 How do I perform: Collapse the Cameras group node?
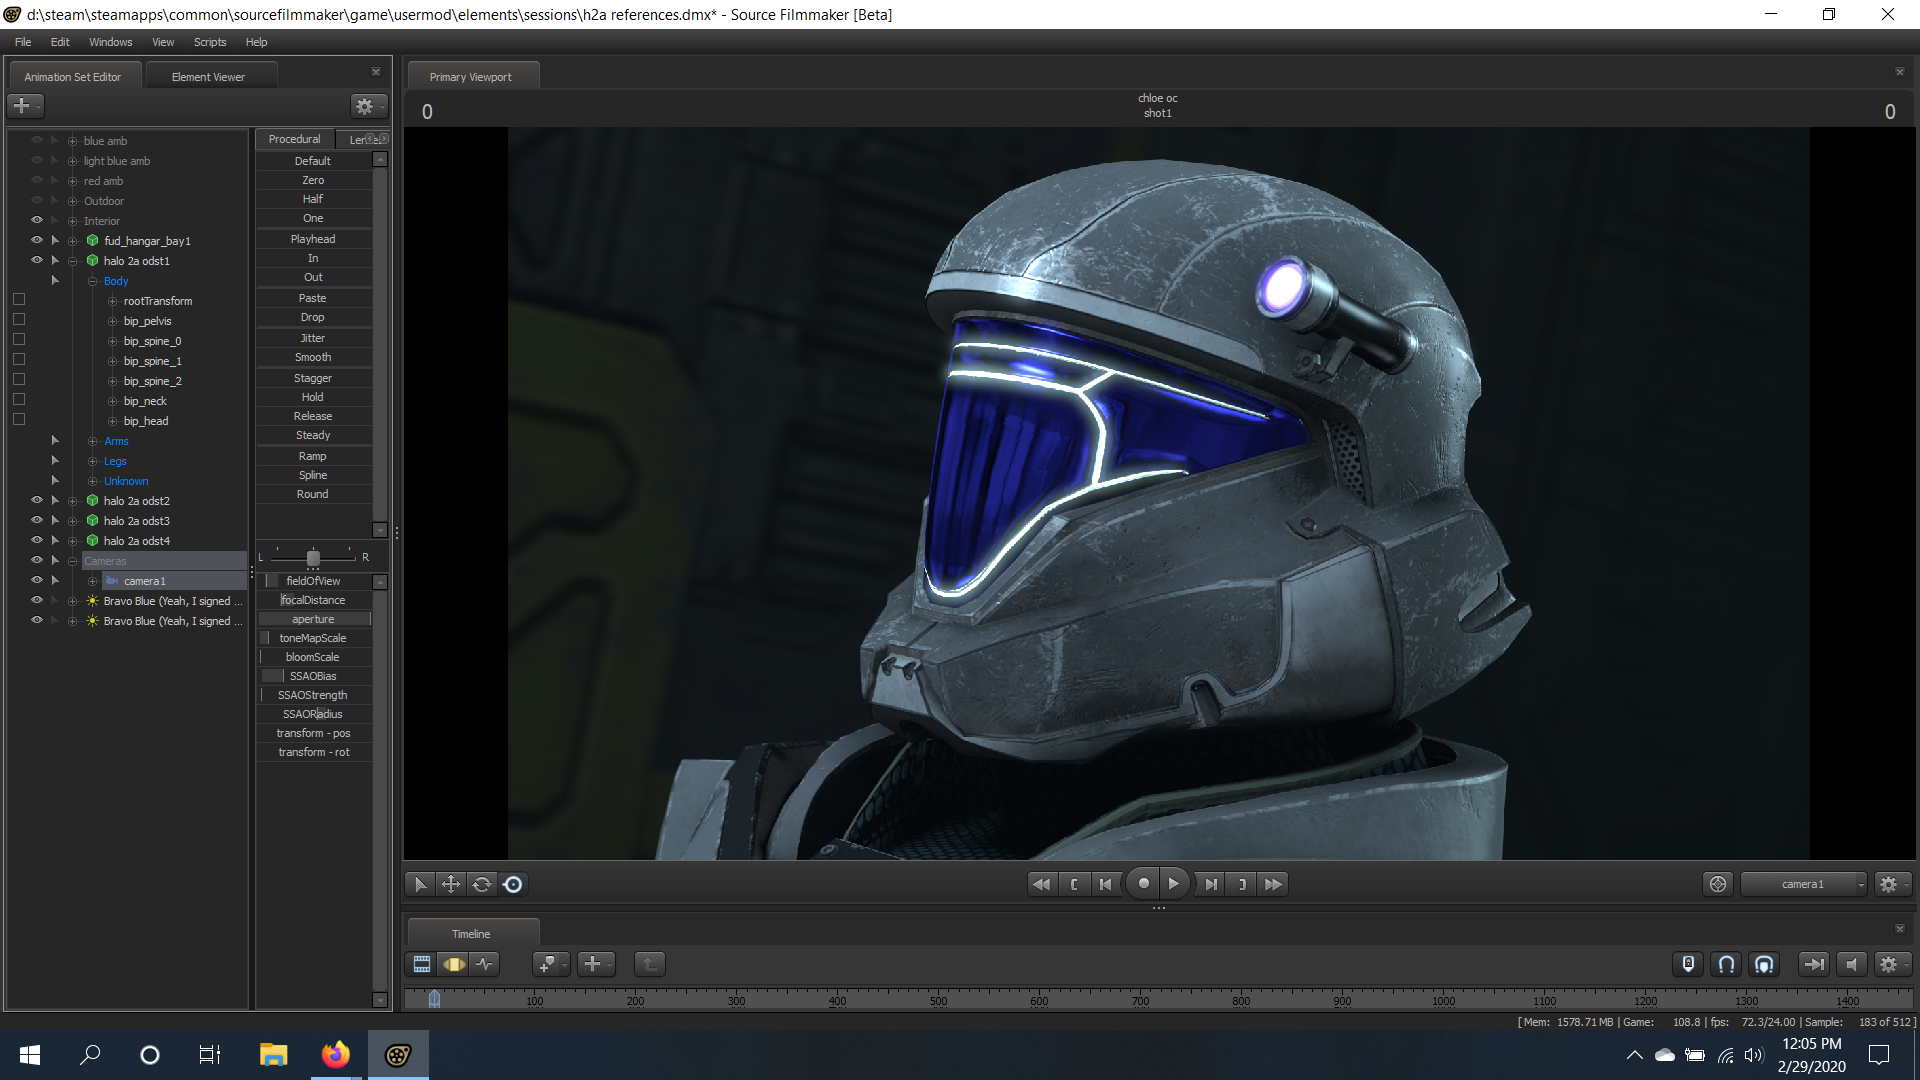pos(72,561)
